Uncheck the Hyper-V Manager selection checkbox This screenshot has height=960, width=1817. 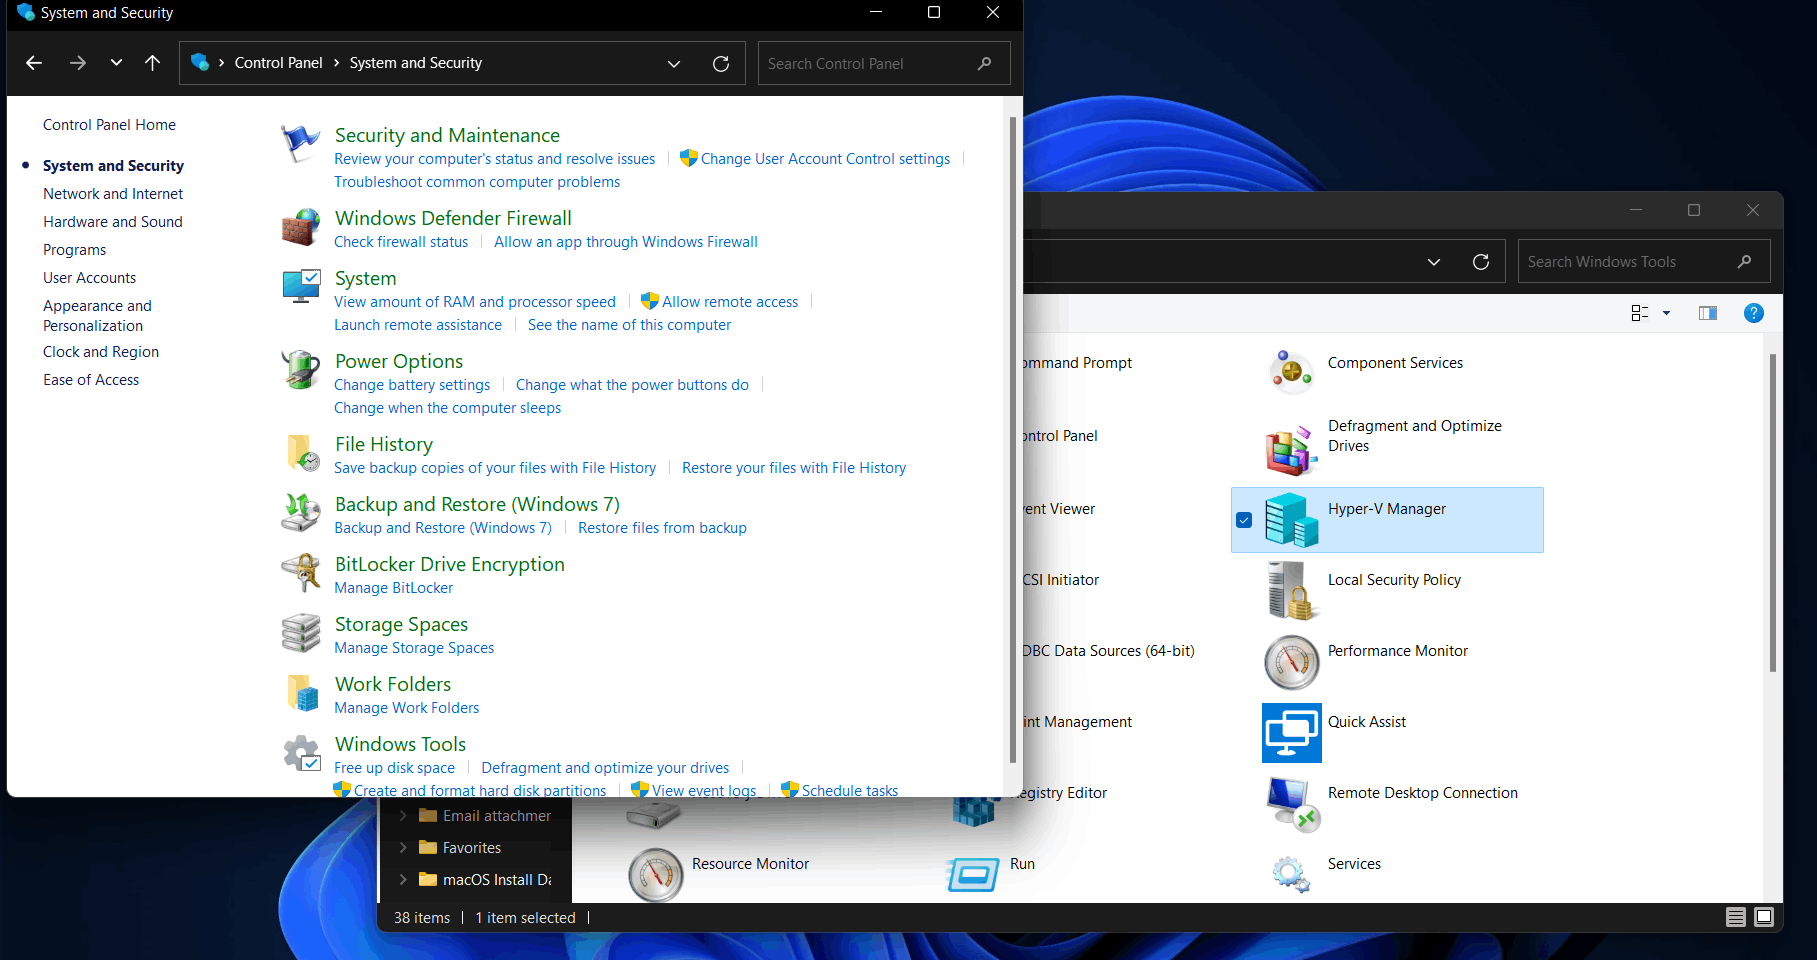[1244, 520]
